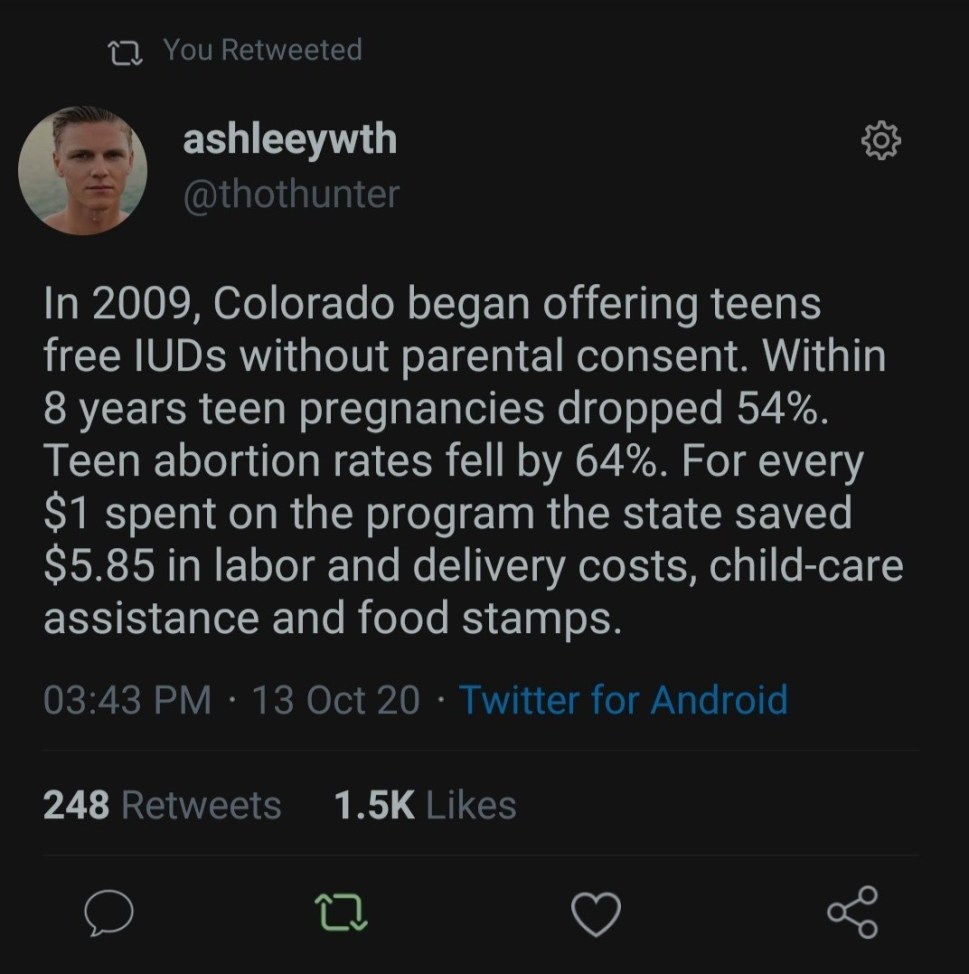This screenshot has height=974, width=969.
Task: Open tweet options via the gear icon
Action: (880, 142)
